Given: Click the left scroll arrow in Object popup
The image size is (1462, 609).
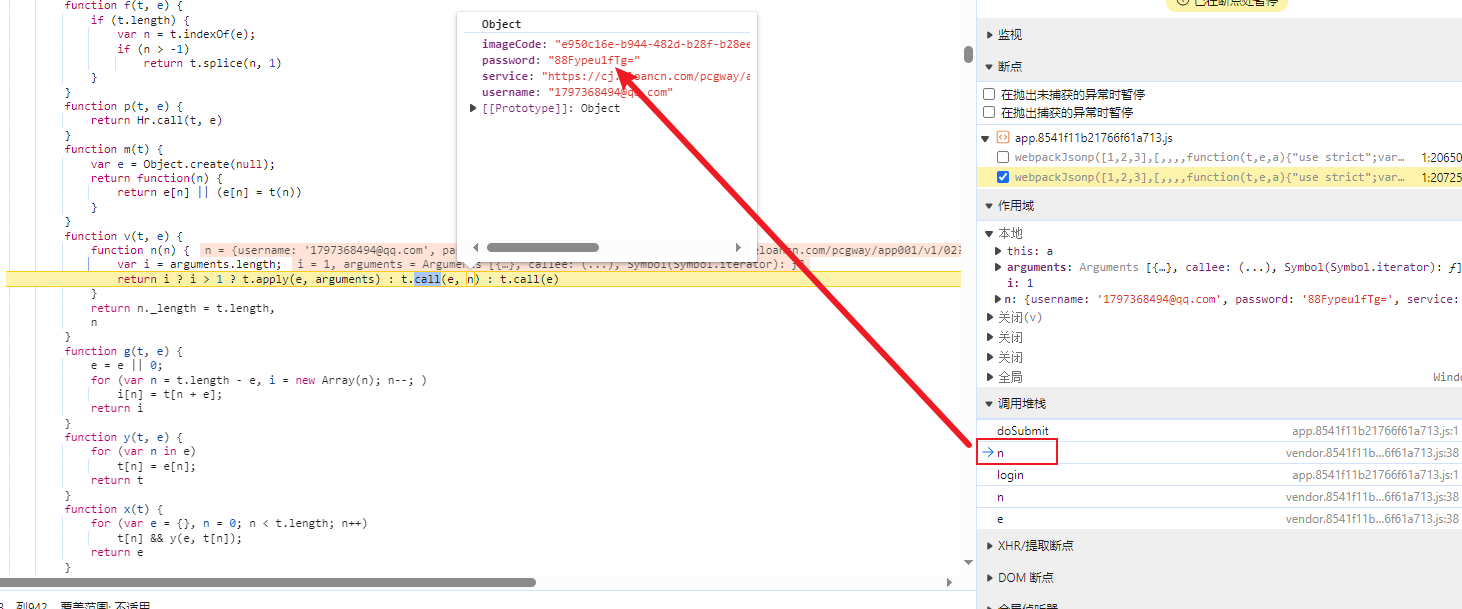Looking at the screenshot, I should pyautogui.click(x=476, y=247).
